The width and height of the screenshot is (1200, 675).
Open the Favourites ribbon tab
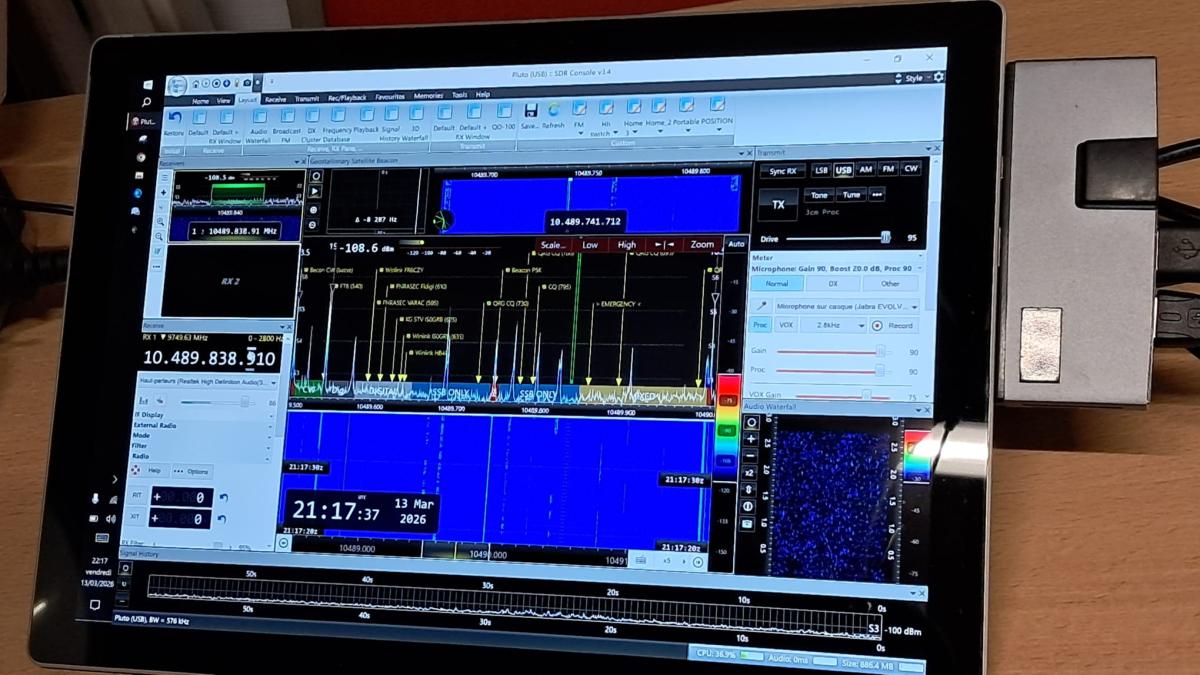(x=390, y=97)
